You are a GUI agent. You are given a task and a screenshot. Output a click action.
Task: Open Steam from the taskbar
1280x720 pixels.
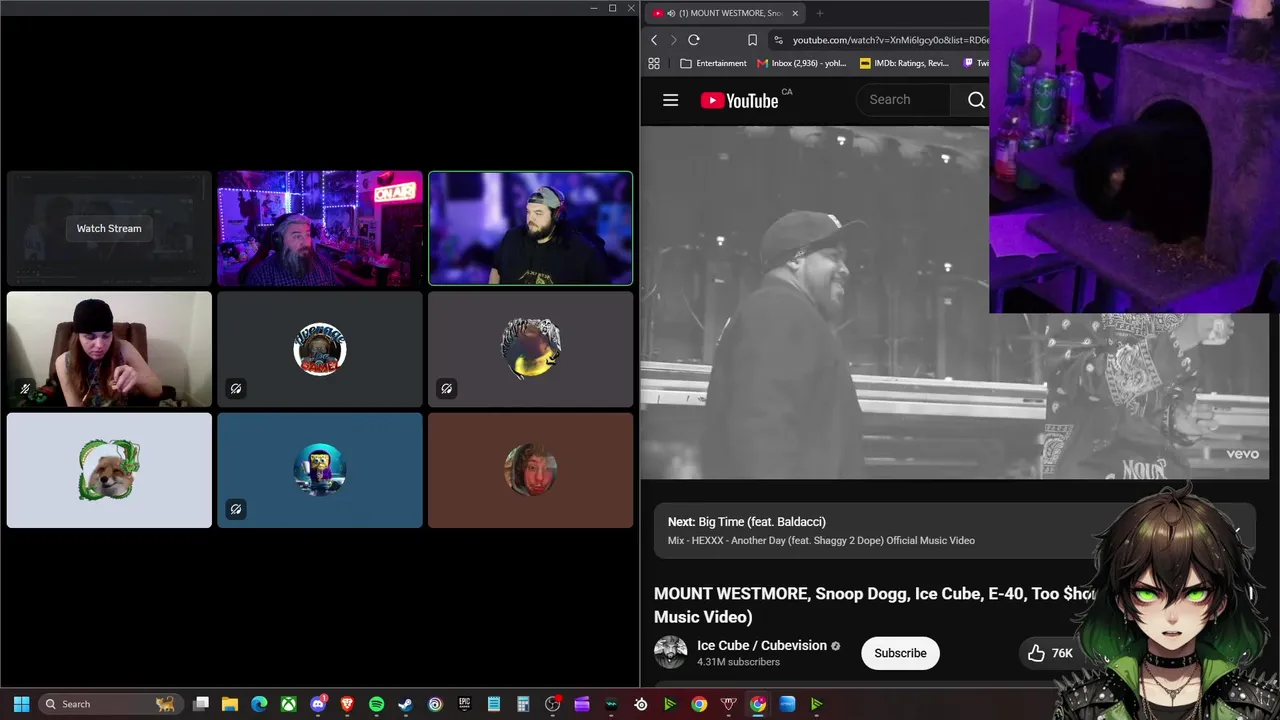coord(405,704)
